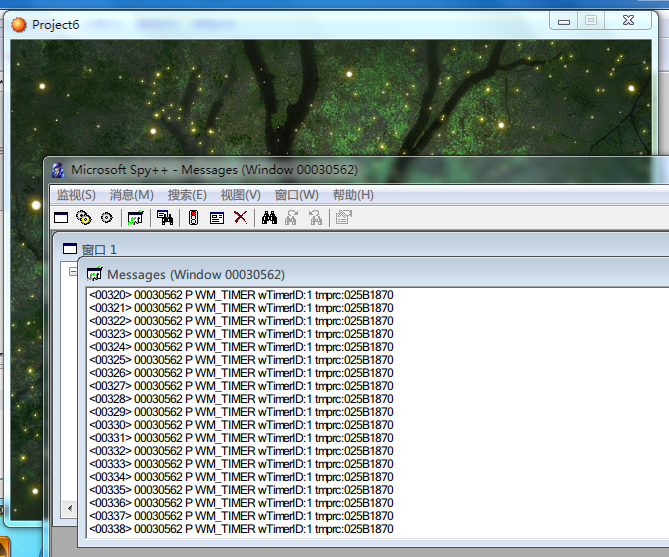Select message line <00322>

point(241,321)
